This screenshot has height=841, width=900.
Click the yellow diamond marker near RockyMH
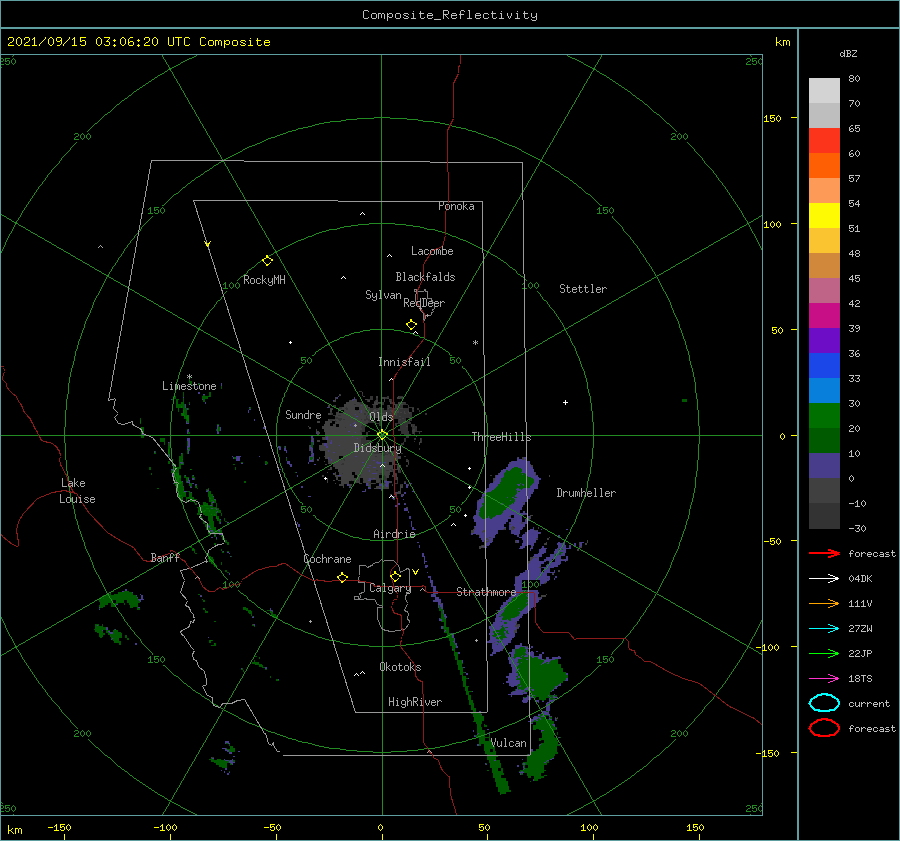(x=267, y=261)
